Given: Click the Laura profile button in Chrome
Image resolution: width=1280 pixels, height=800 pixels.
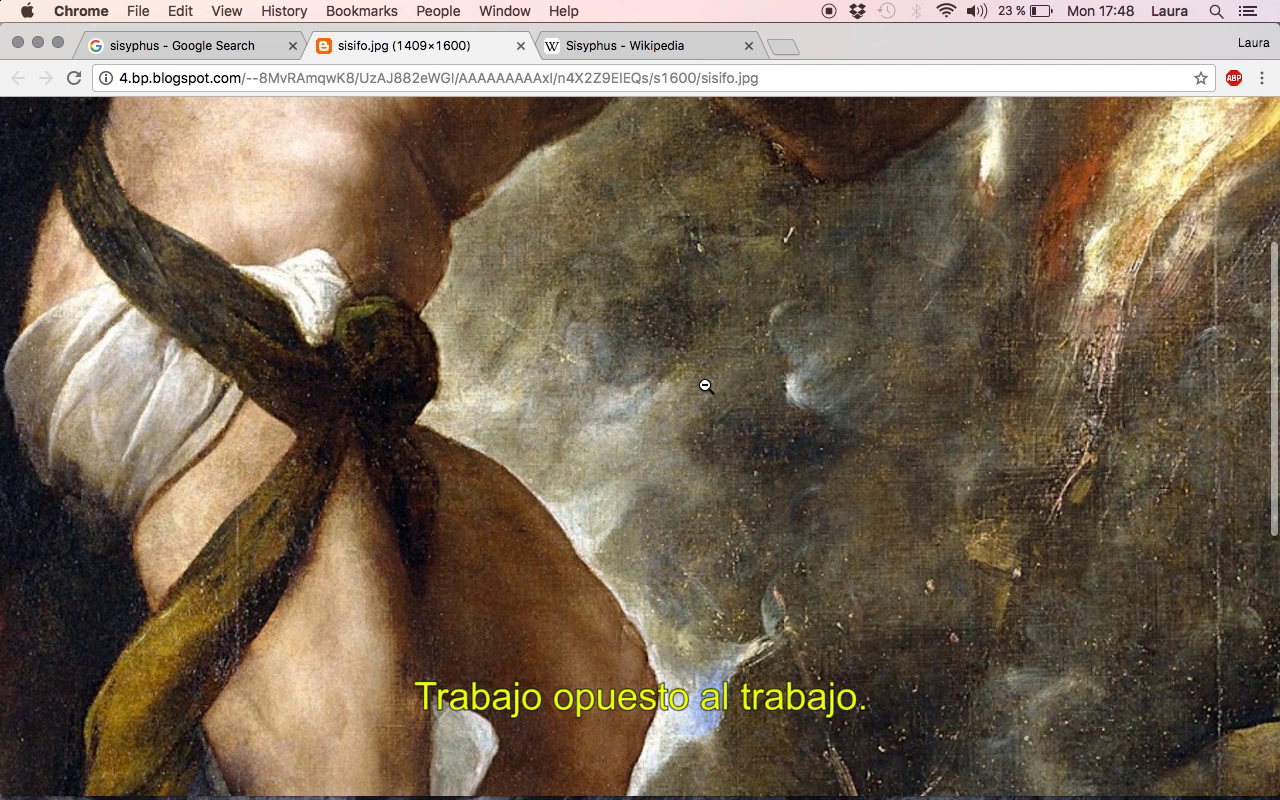Looking at the screenshot, I should [x=1253, y=43].
